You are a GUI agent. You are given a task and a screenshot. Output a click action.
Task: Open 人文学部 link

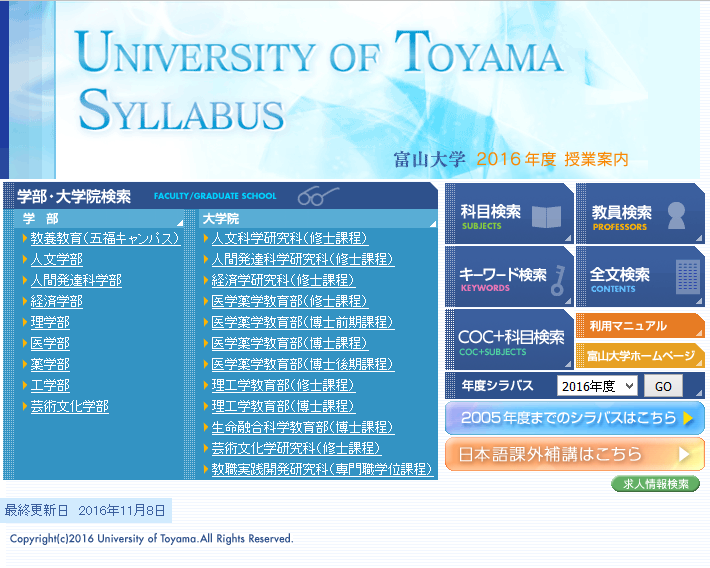point(57,260)
